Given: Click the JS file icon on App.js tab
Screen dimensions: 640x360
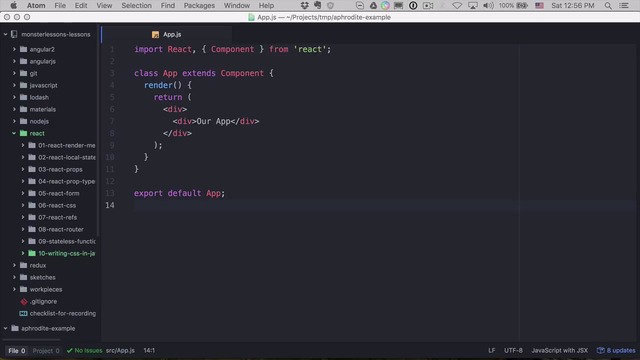Looking at the screenshot, I should 155,35.
